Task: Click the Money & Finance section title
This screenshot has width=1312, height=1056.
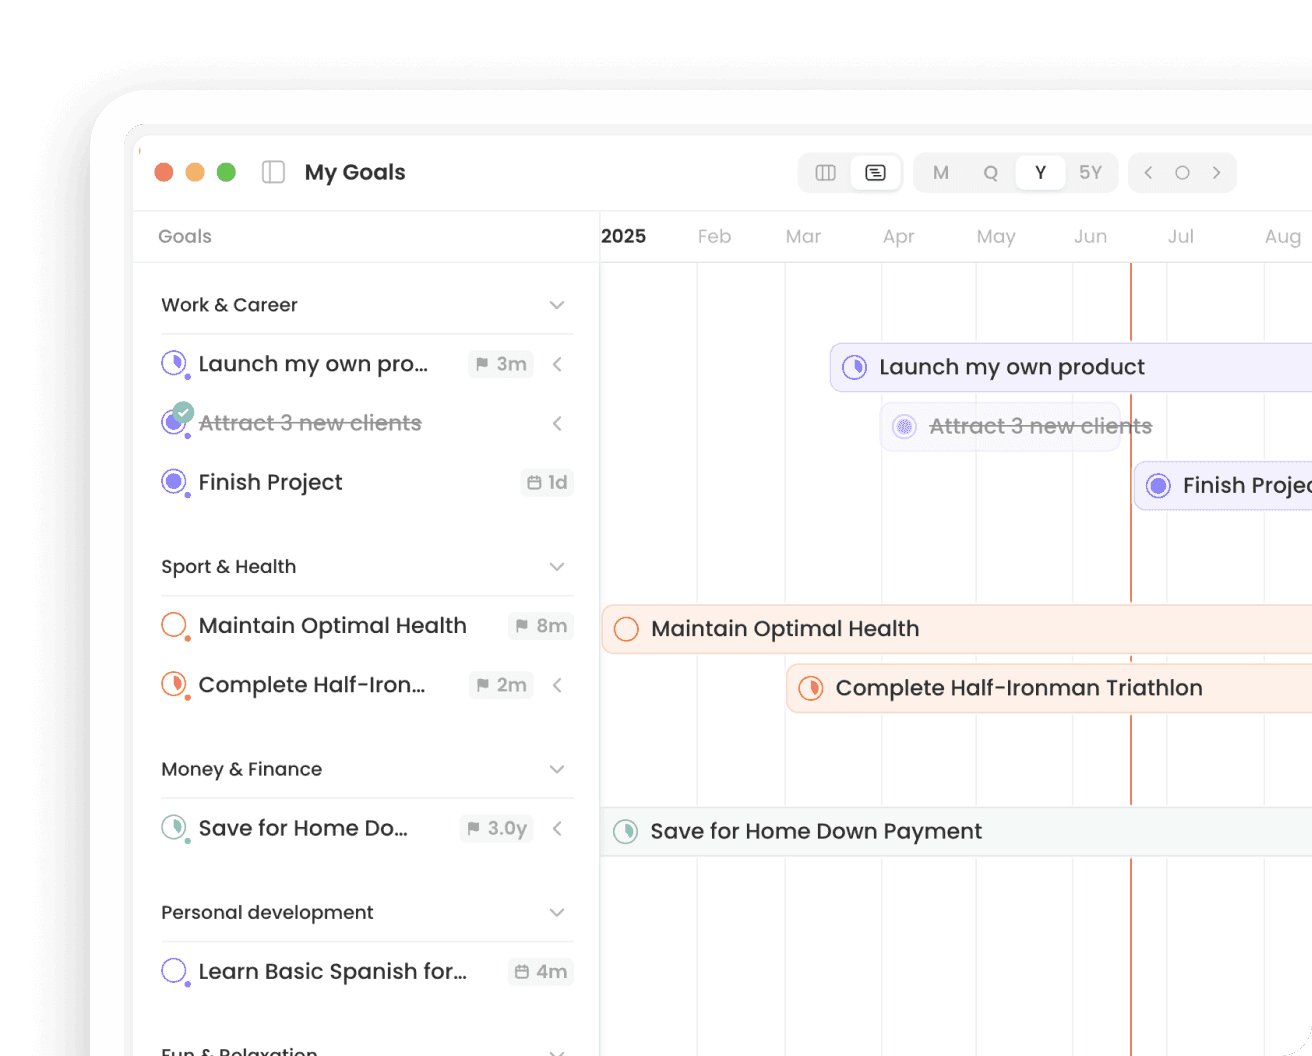Action: (x=241, y=769)
